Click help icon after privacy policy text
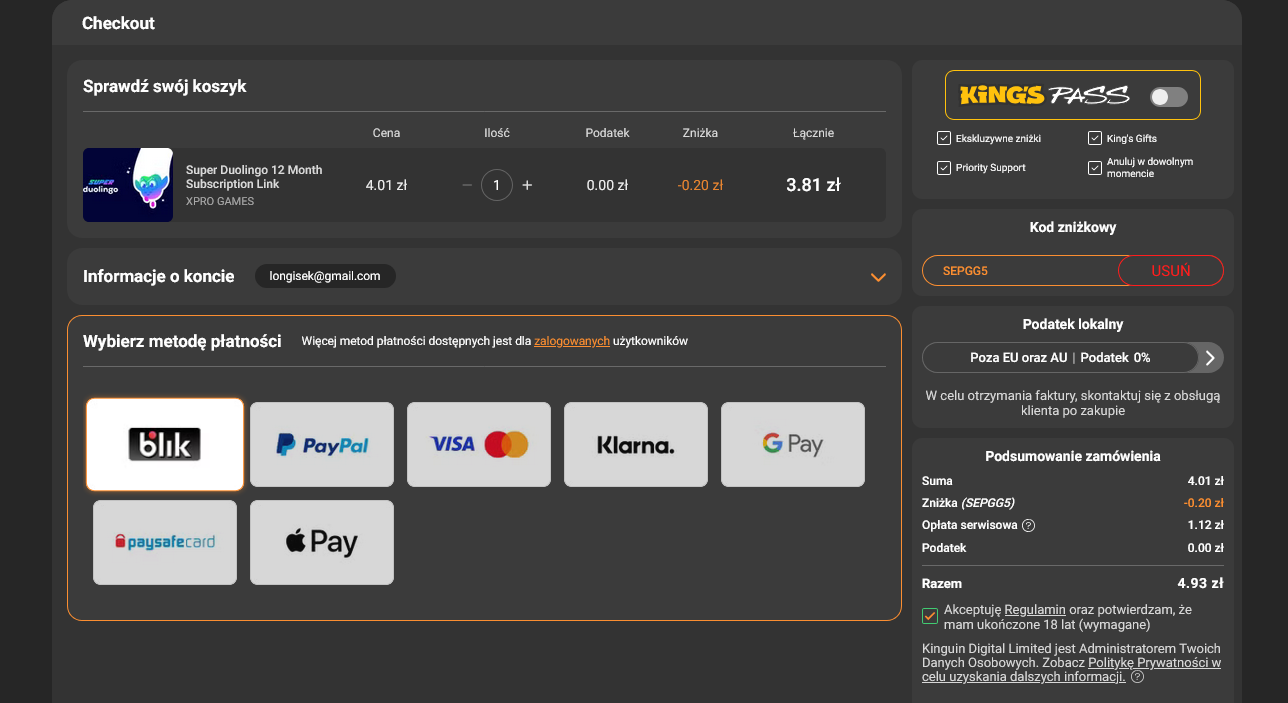The height and width of the screenshot is (703, 1288). pos(1137,677)
